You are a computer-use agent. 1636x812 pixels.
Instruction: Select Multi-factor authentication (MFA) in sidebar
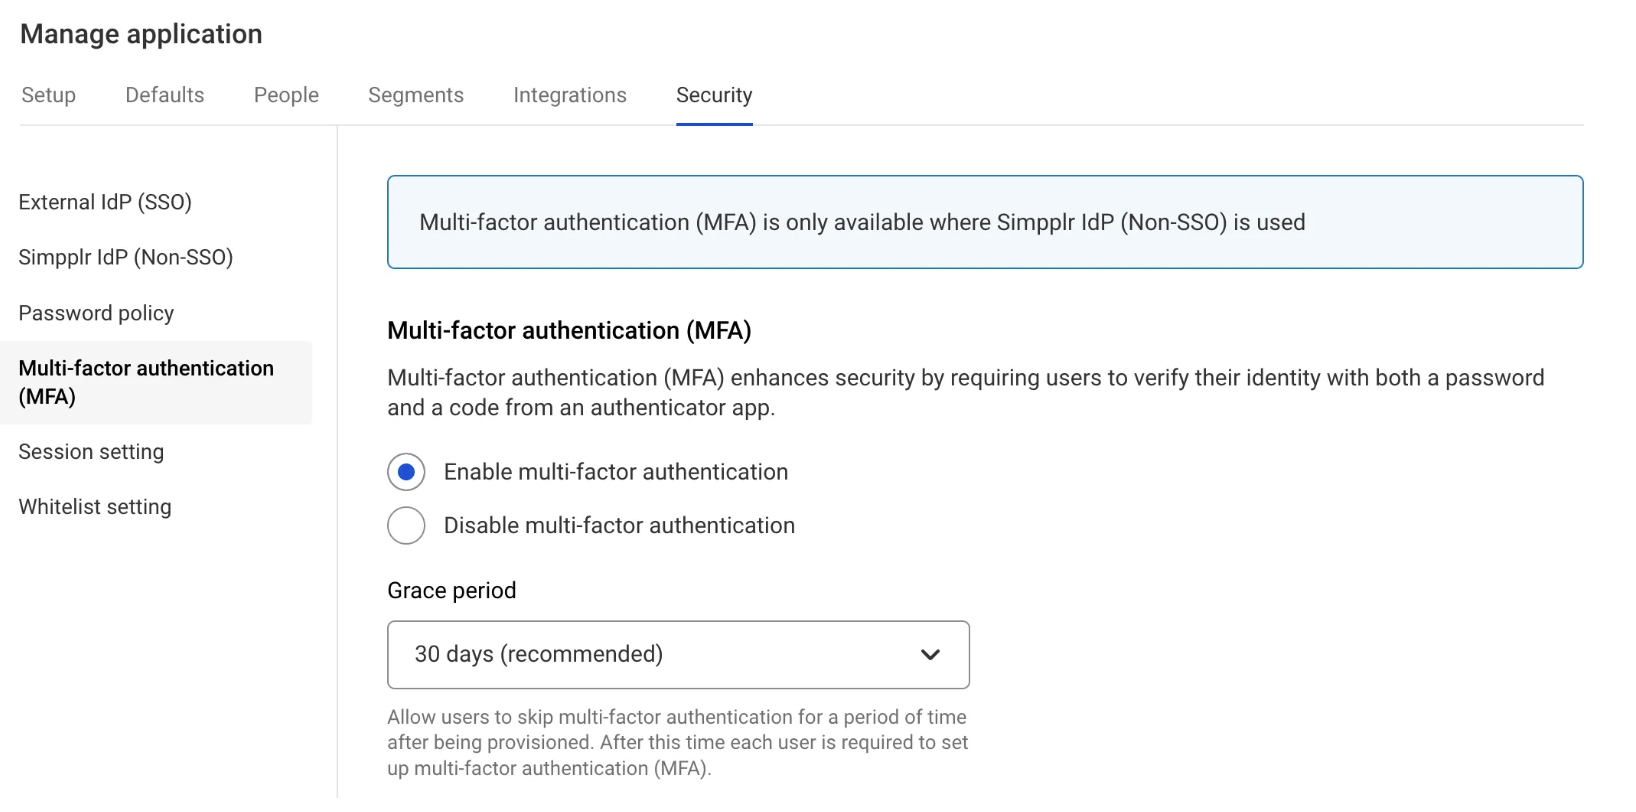(145, 382)
